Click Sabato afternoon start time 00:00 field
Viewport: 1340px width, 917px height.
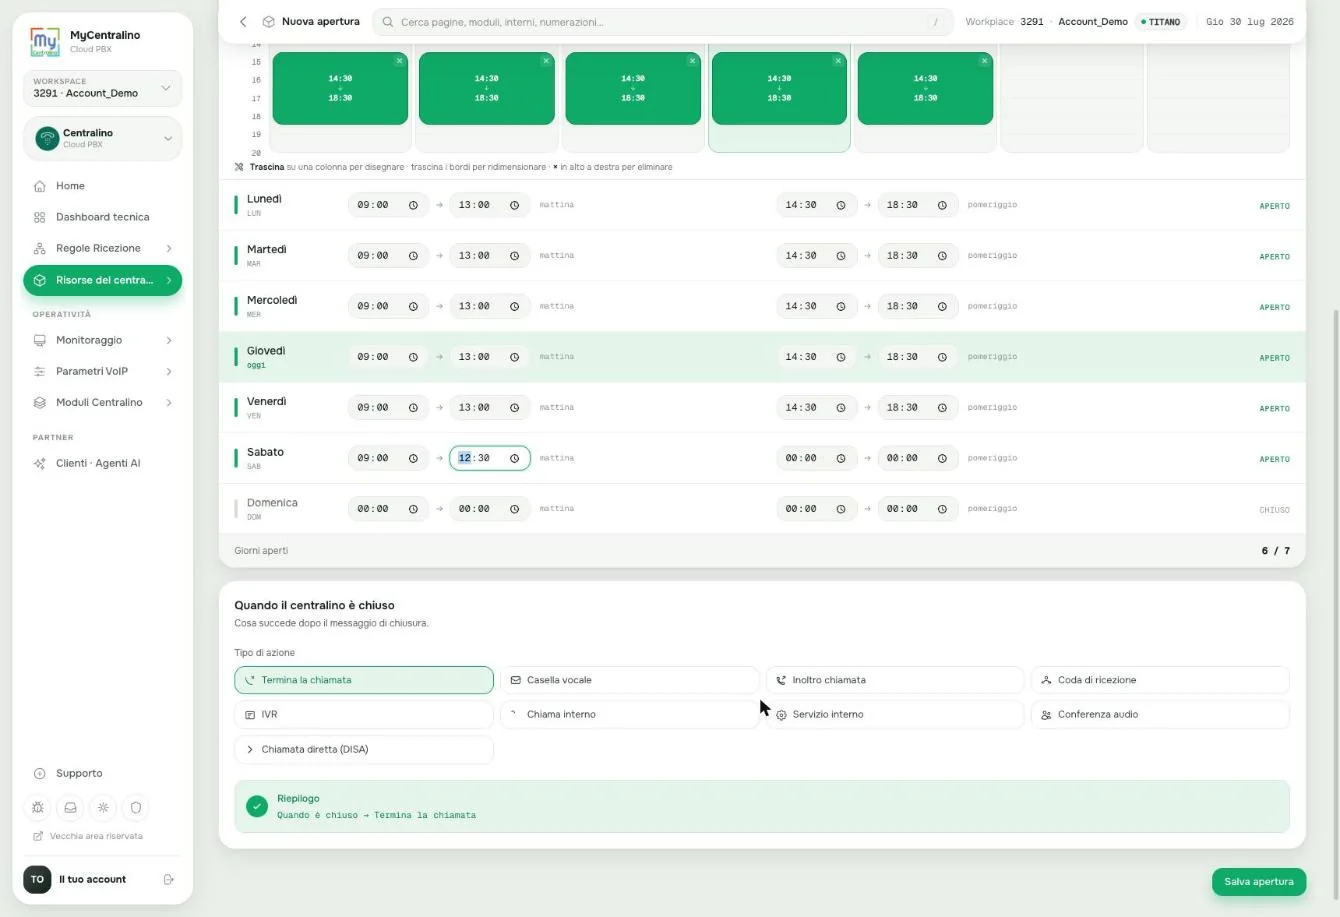tap(817, 458)
